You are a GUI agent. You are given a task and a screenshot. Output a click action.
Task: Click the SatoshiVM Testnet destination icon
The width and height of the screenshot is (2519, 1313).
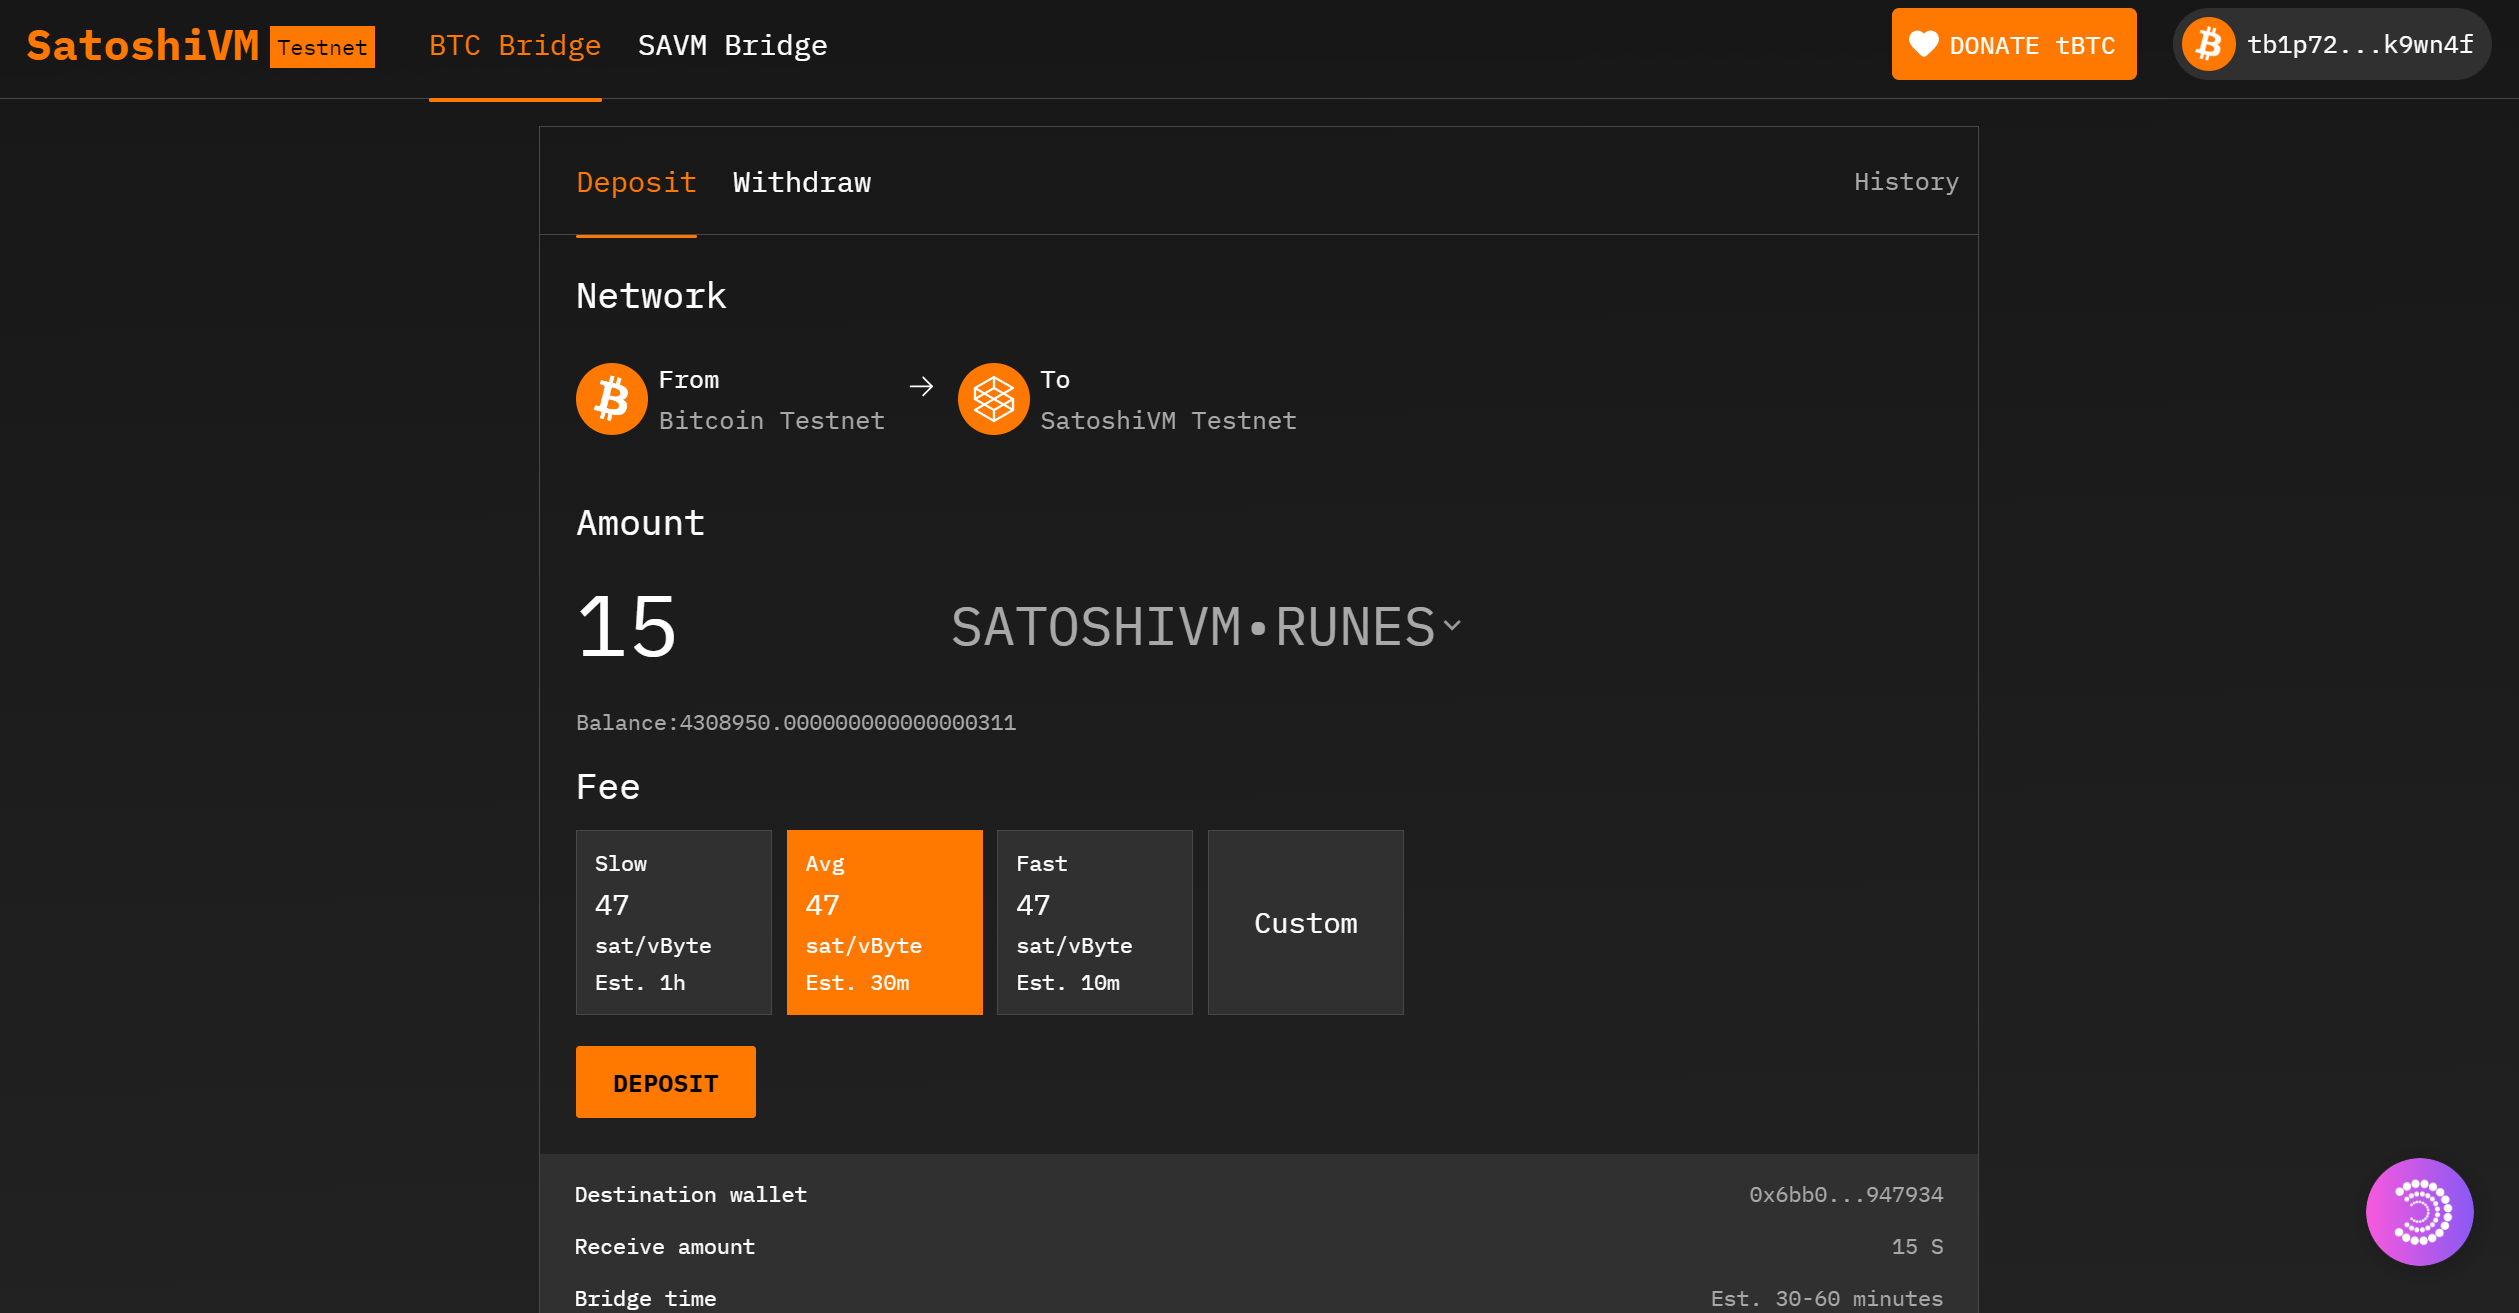coord(994,399)
